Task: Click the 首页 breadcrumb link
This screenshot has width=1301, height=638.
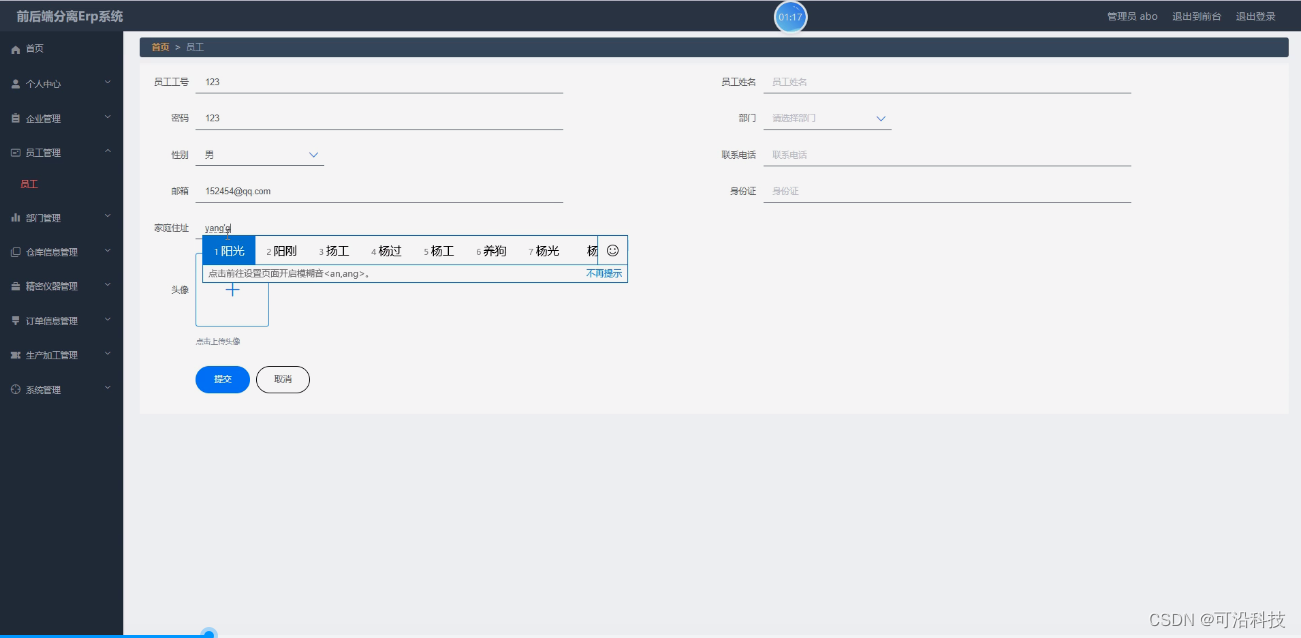Action: (x=160, y=47)
